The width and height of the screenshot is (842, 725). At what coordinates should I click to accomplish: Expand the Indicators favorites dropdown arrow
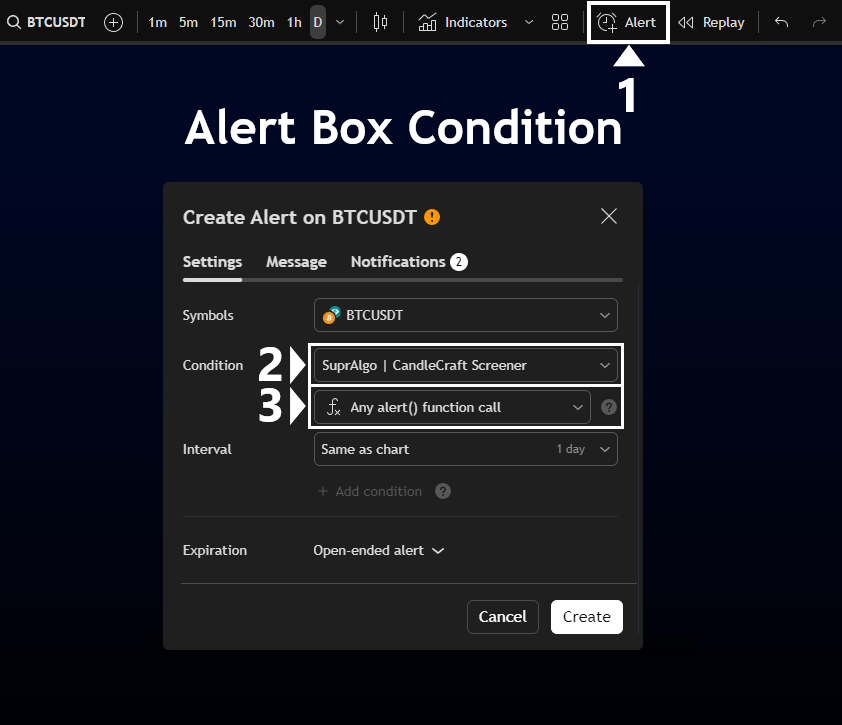[x=529, y=23]
